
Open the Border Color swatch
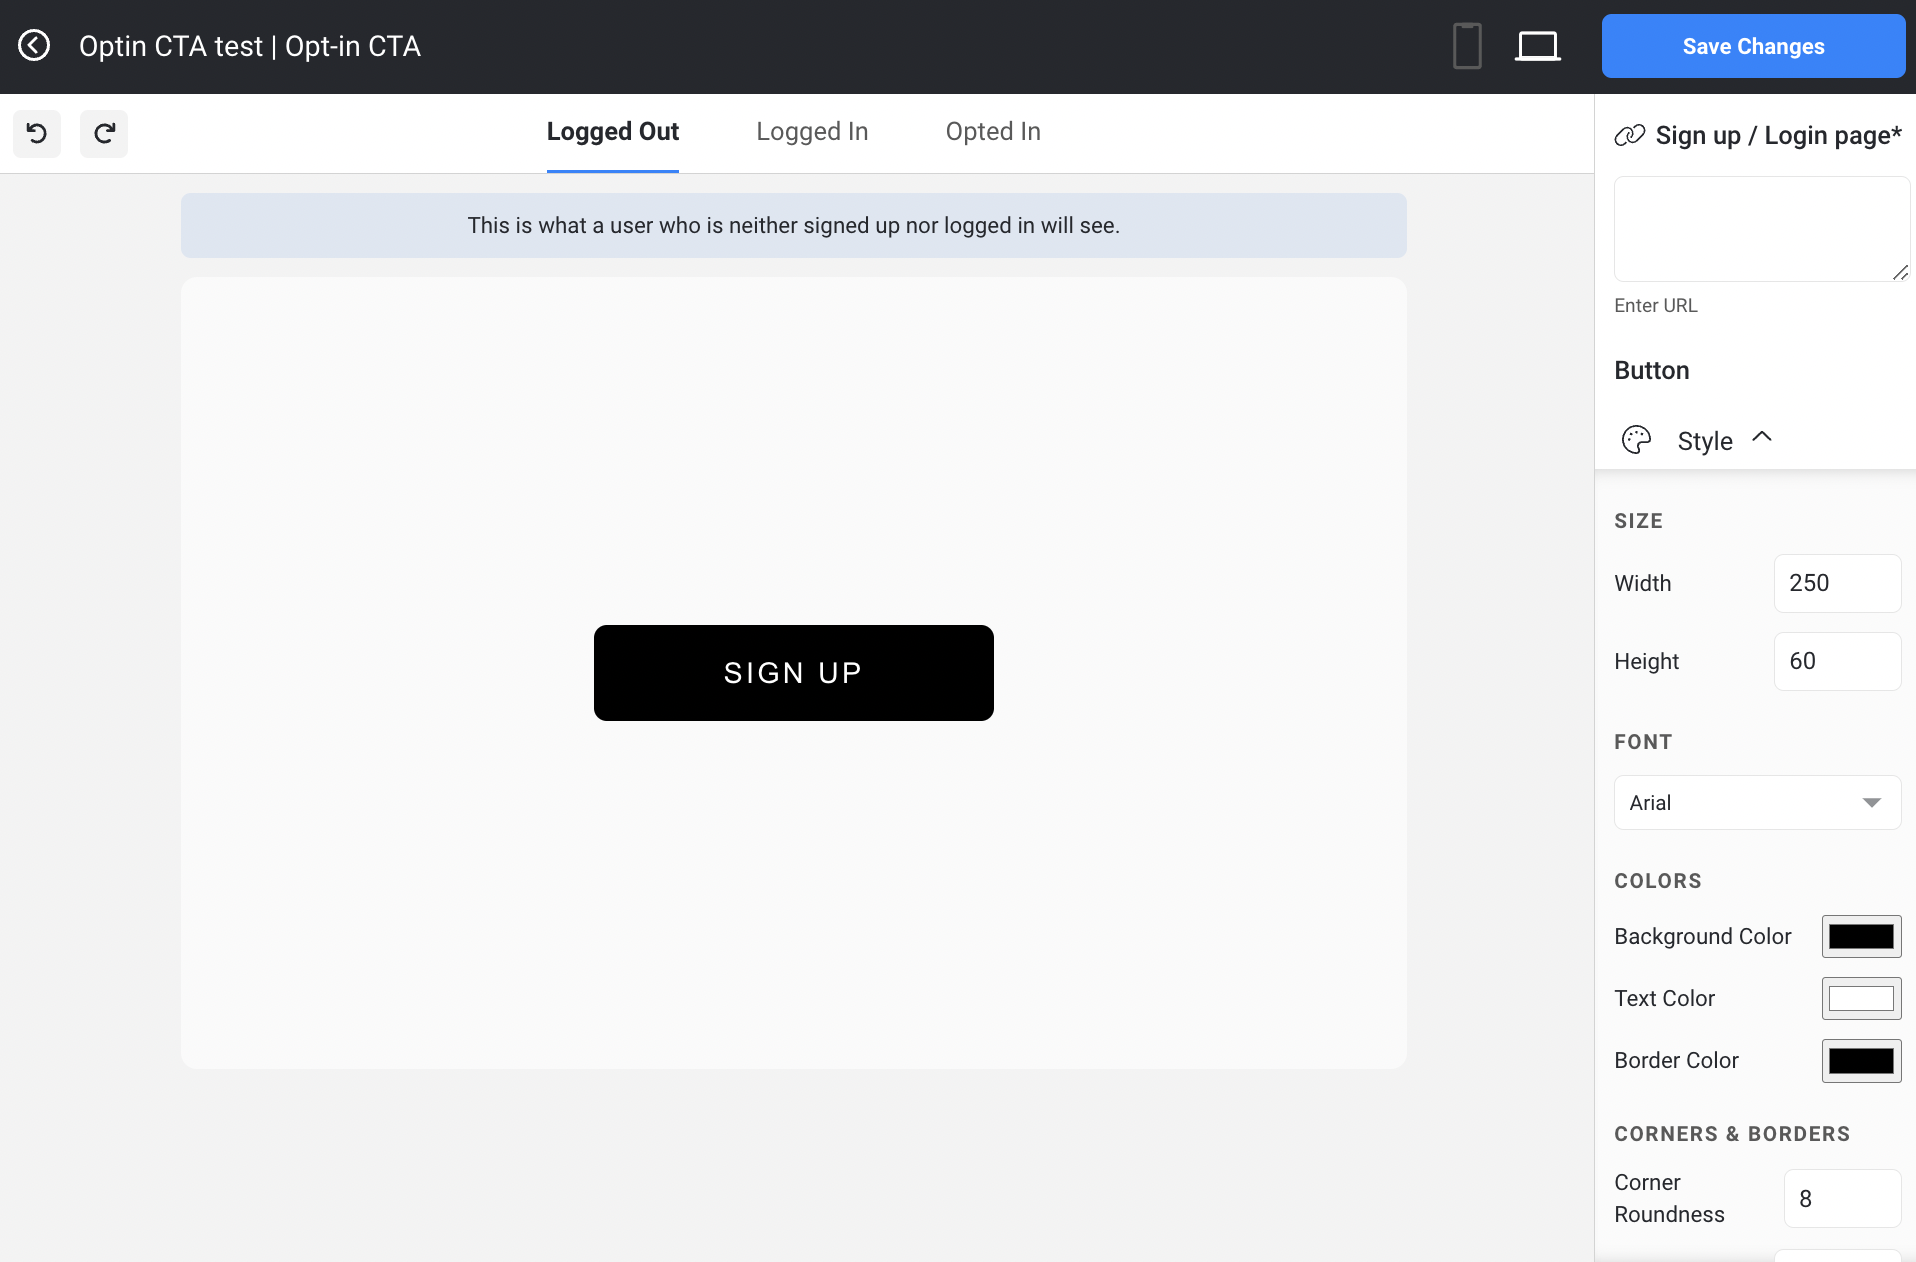[1861, 1060]
